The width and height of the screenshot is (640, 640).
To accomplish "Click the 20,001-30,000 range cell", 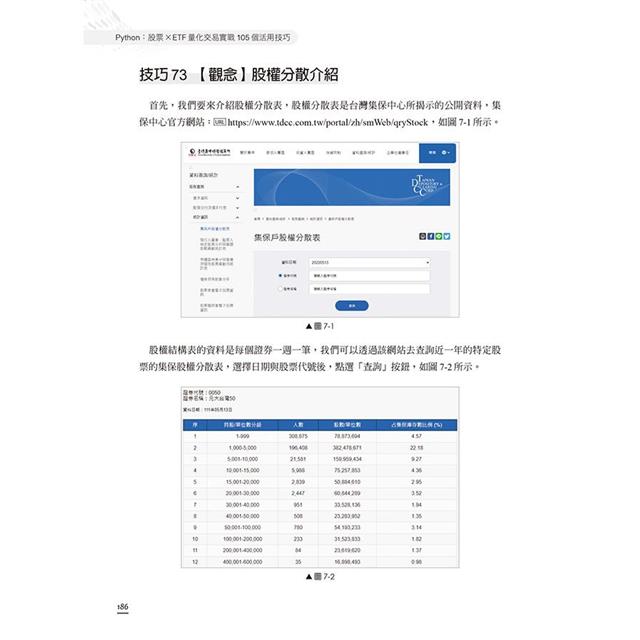I will coord(242,493).
